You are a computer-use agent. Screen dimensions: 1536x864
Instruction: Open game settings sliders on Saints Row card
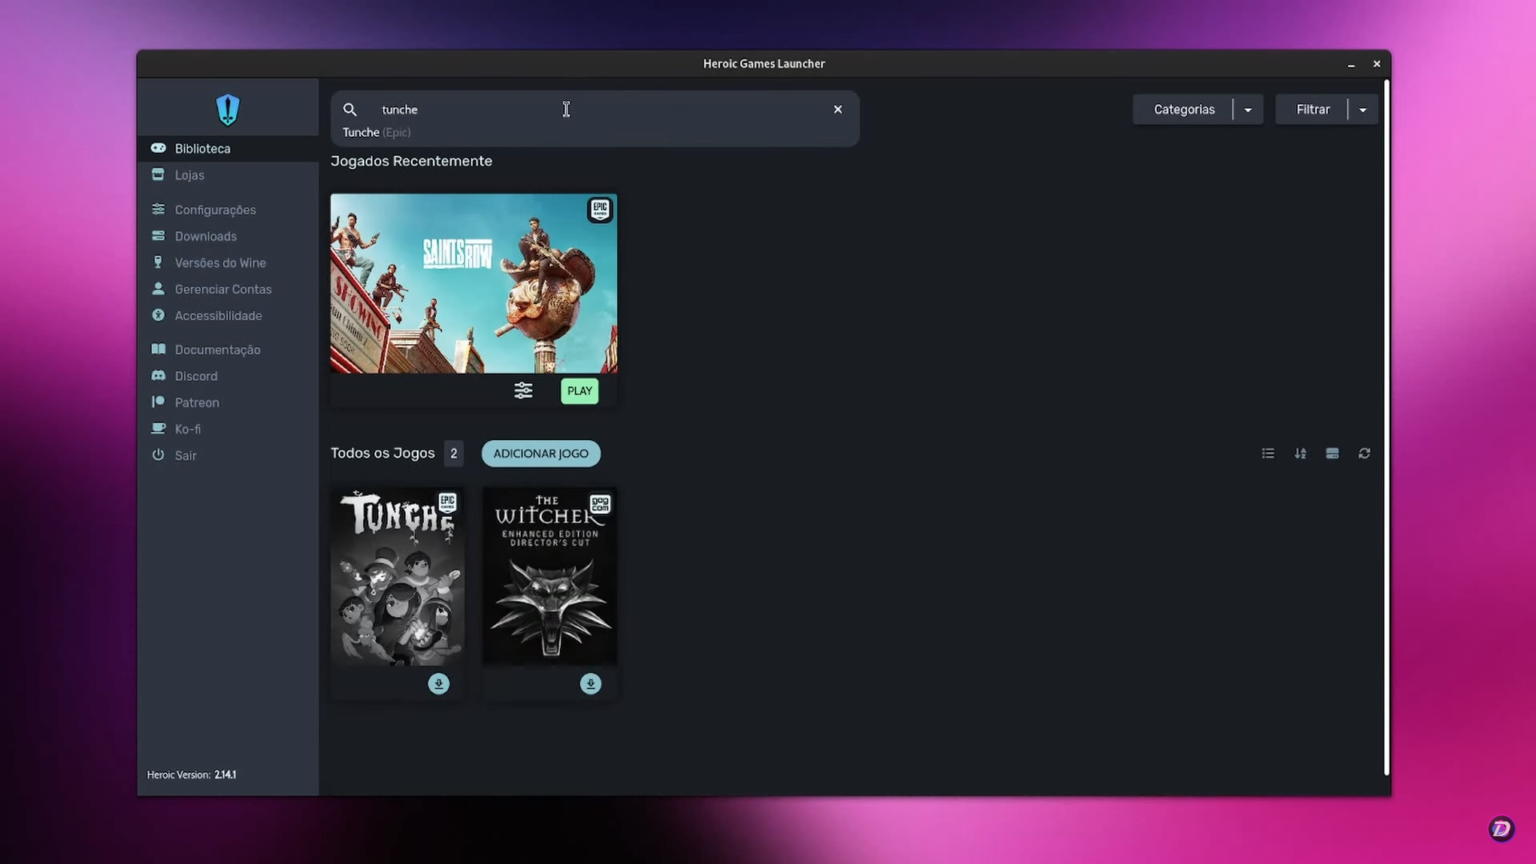[523, 390]
